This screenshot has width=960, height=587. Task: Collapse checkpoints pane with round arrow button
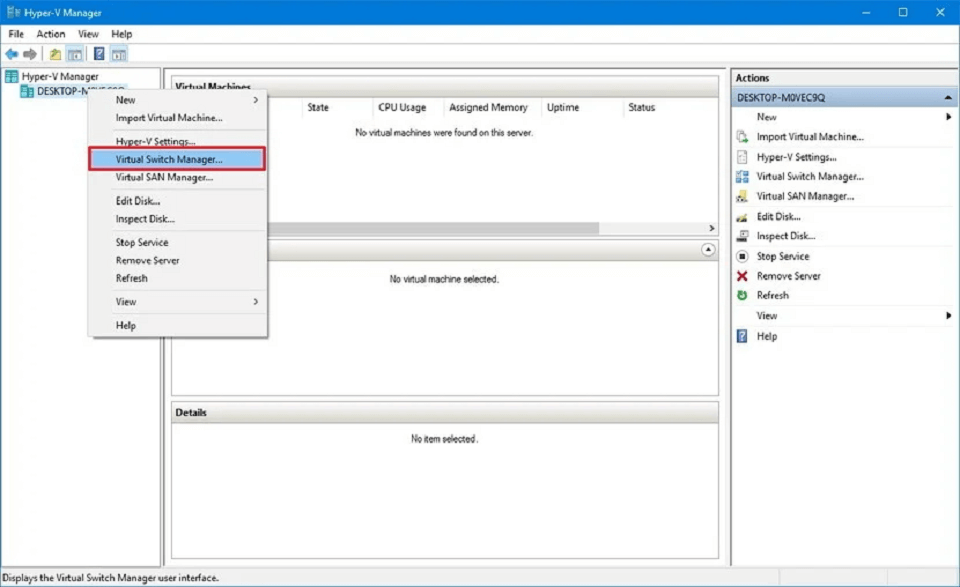708,250
